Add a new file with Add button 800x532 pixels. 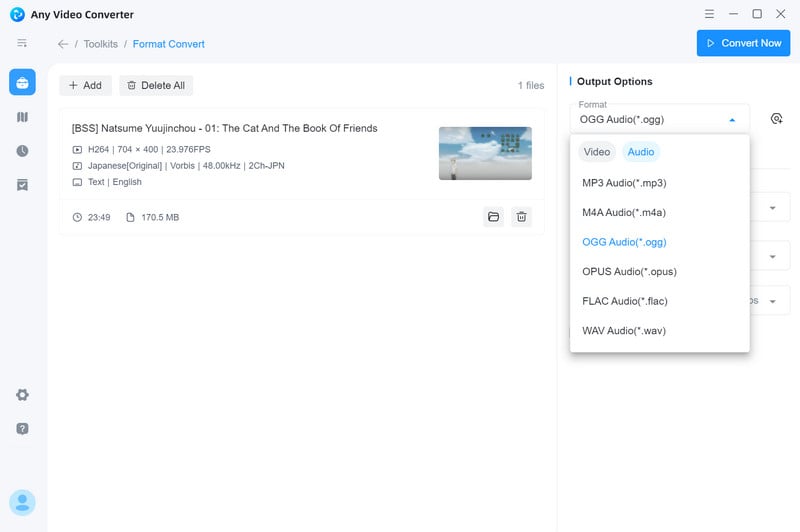pos(85,85)
